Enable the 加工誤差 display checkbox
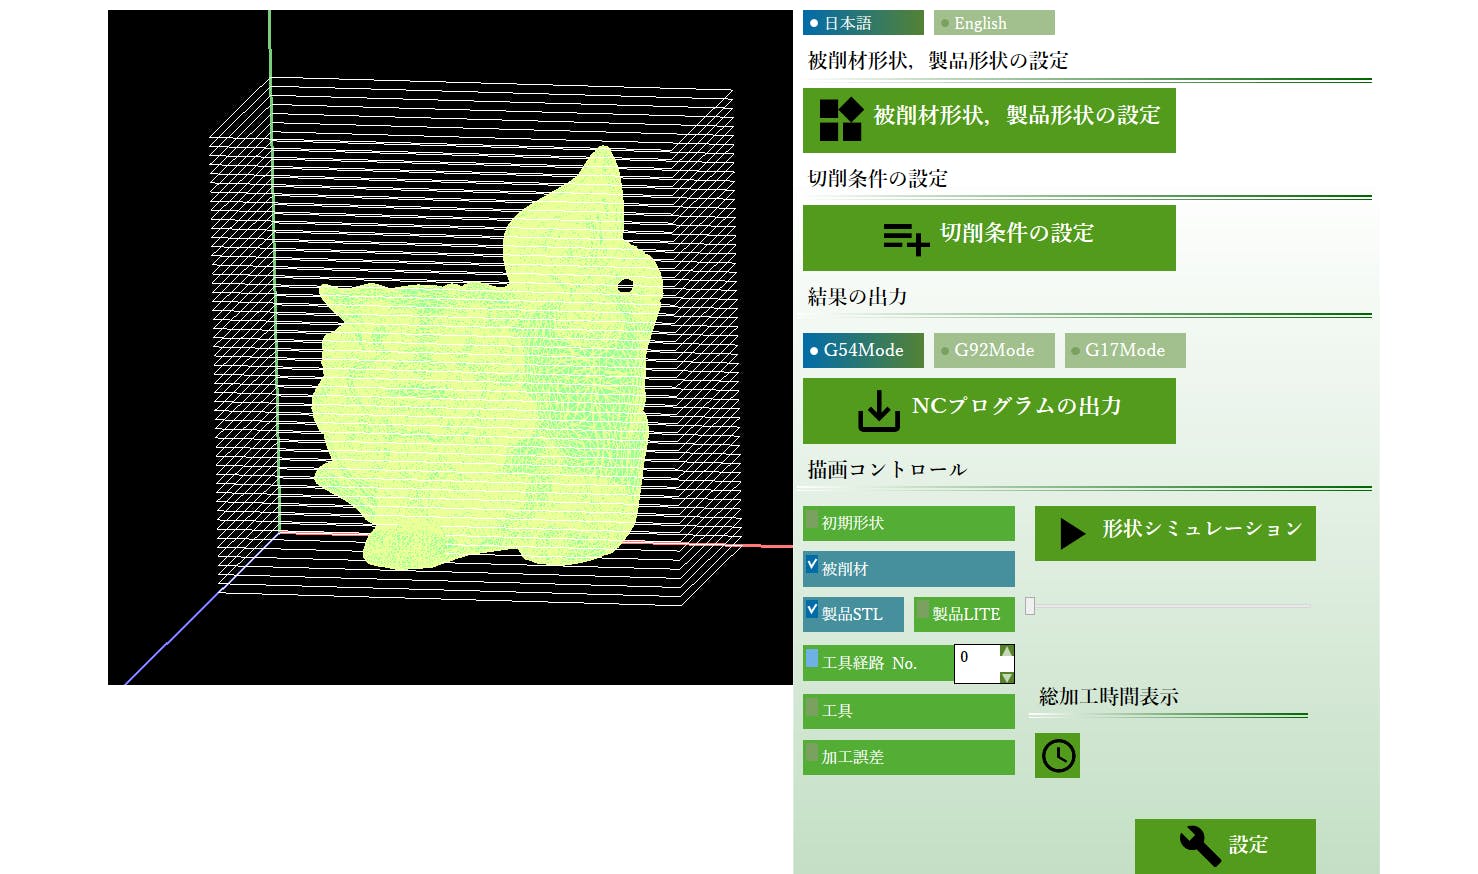Viewport: 1478px width, 874px height. point(812,753)
